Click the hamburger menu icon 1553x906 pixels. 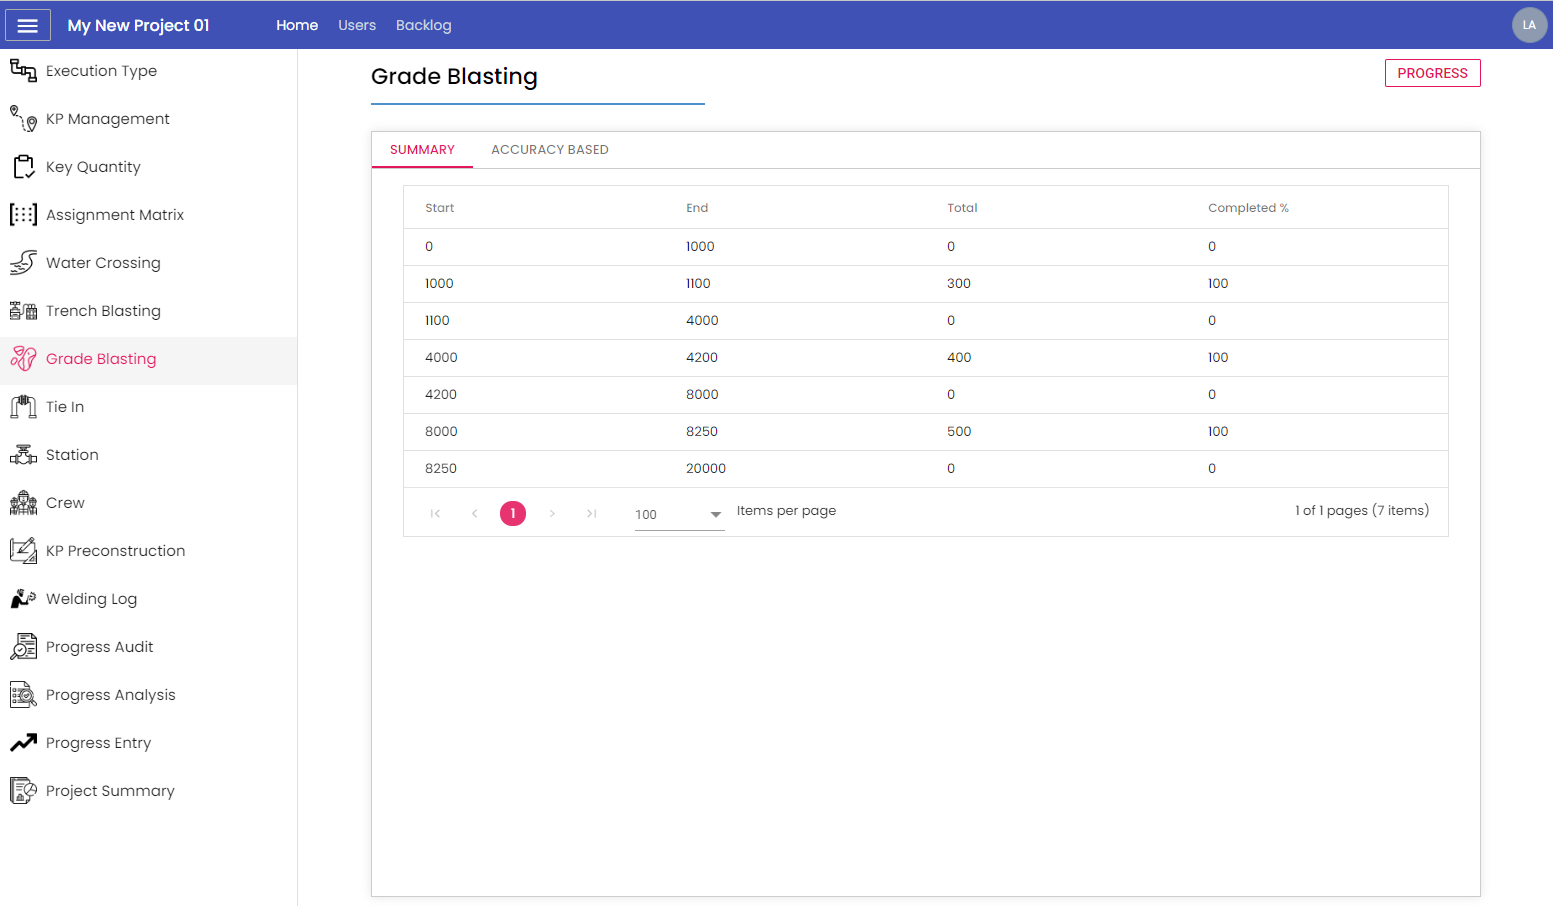[28, 25]
